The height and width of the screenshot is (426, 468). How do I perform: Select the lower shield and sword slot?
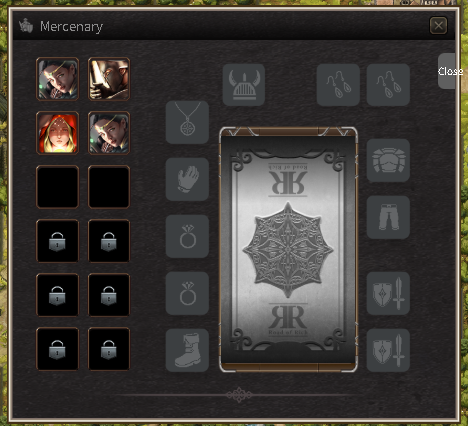(x=388, y=350)
